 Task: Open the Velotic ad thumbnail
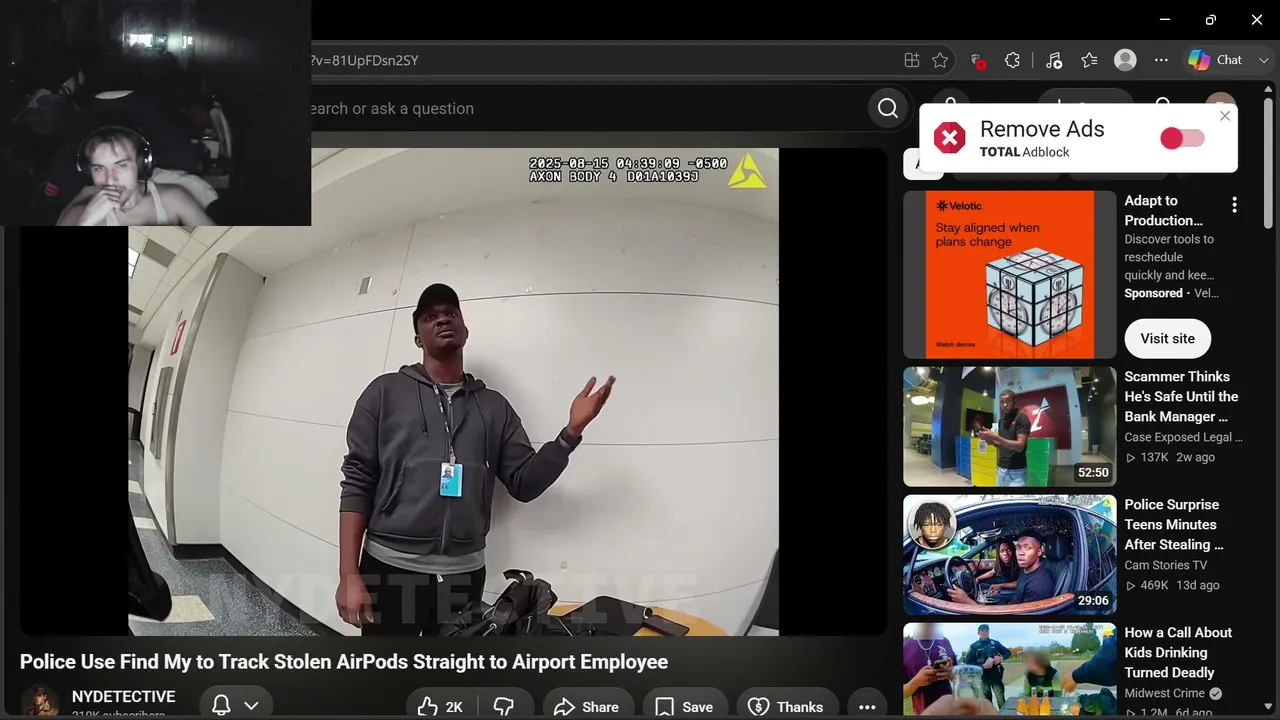click(x=1009, y=274)
